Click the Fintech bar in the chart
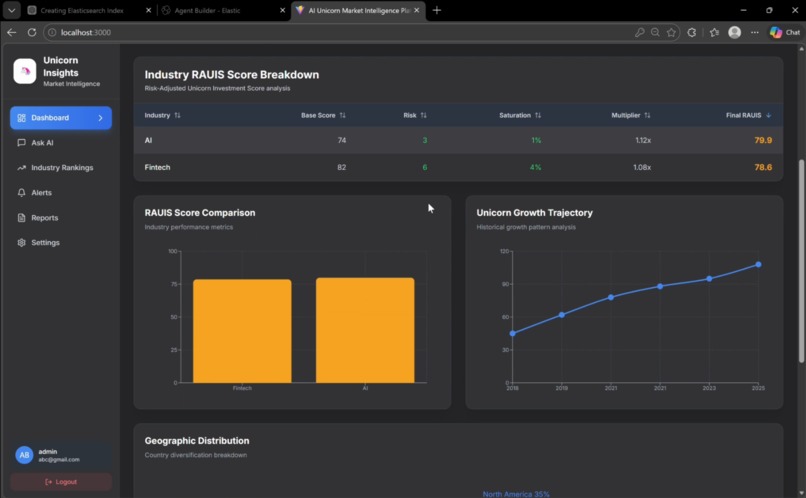Image resolution: width=806 pixels, height=498 pixels. (242, 331)
